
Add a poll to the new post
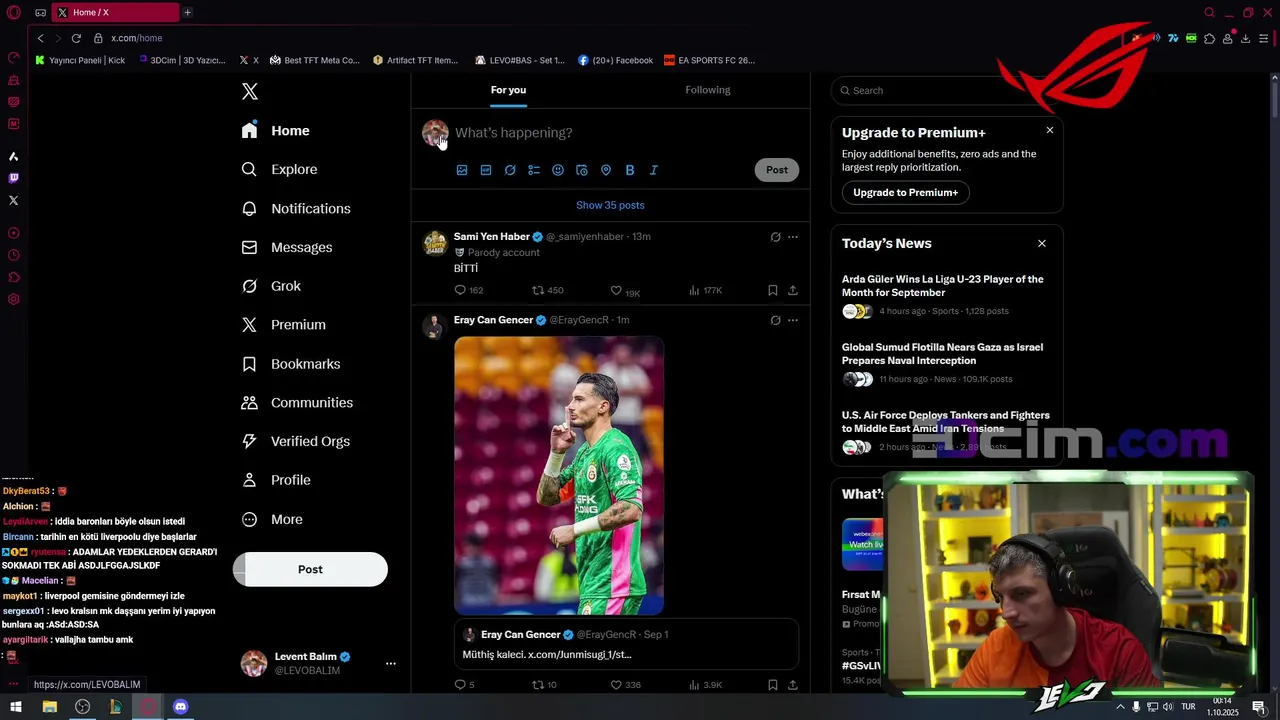pyautogui.click(x=534, y=170)
